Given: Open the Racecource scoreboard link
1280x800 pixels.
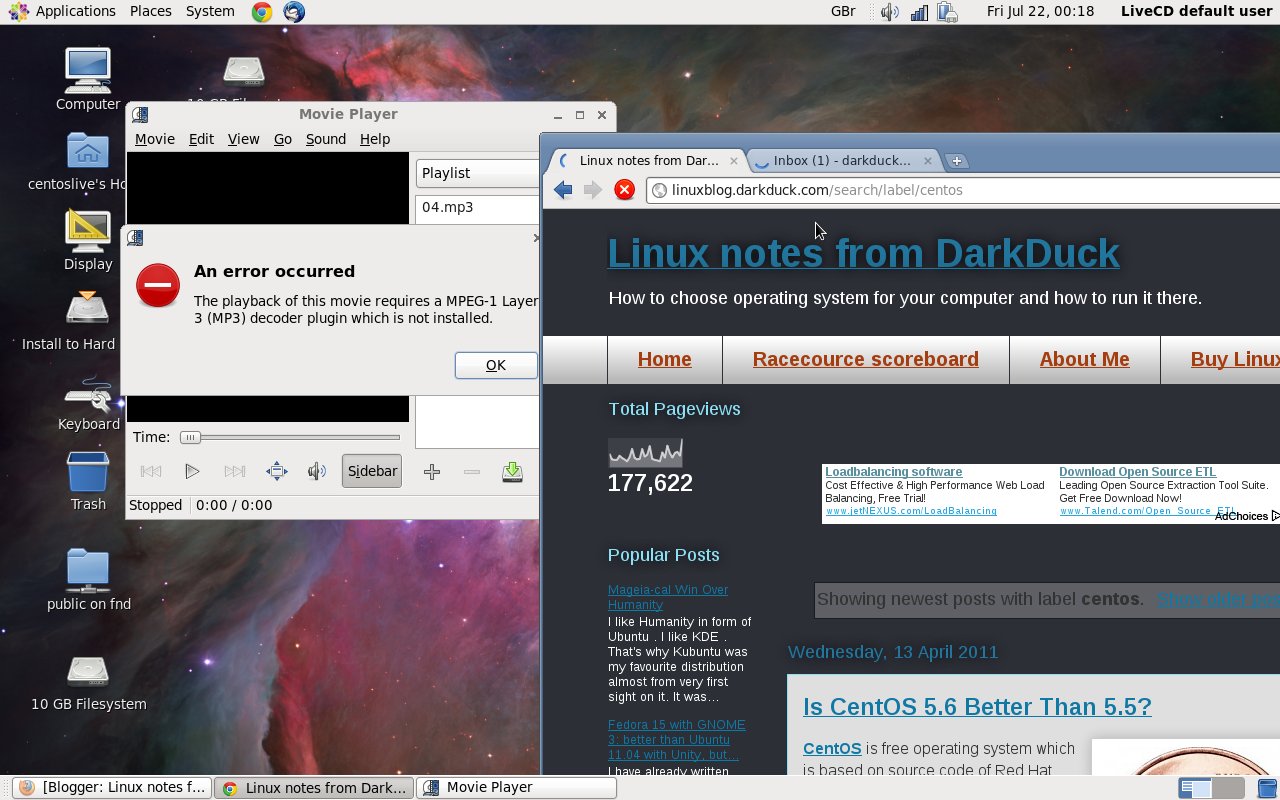Looking at the screenshot, I should pyautogui.click(x=866, y=359).
